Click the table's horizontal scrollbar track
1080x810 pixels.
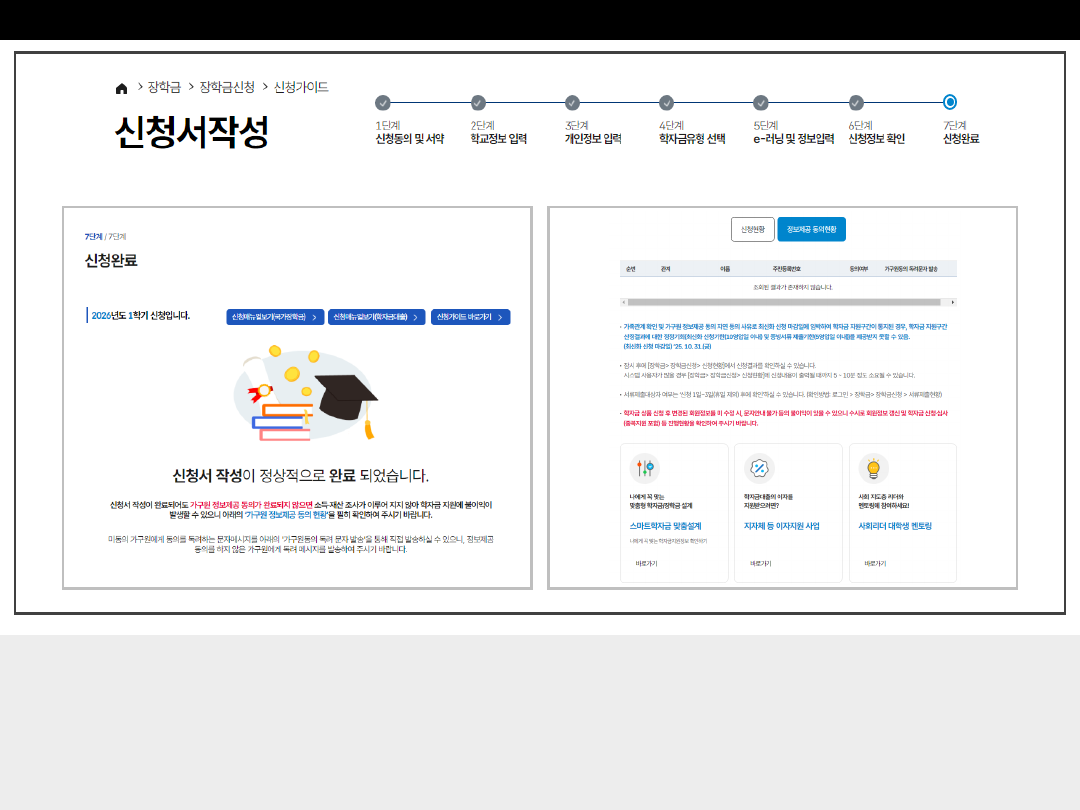pos(785,302)
